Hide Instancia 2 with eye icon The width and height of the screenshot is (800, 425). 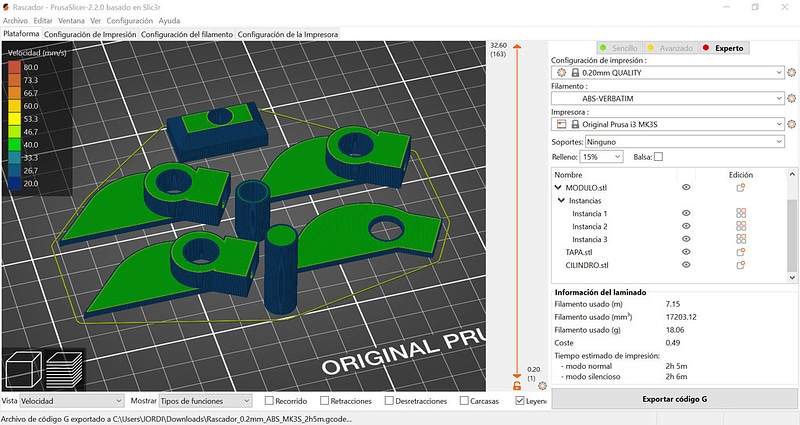(x=686, y=226)
